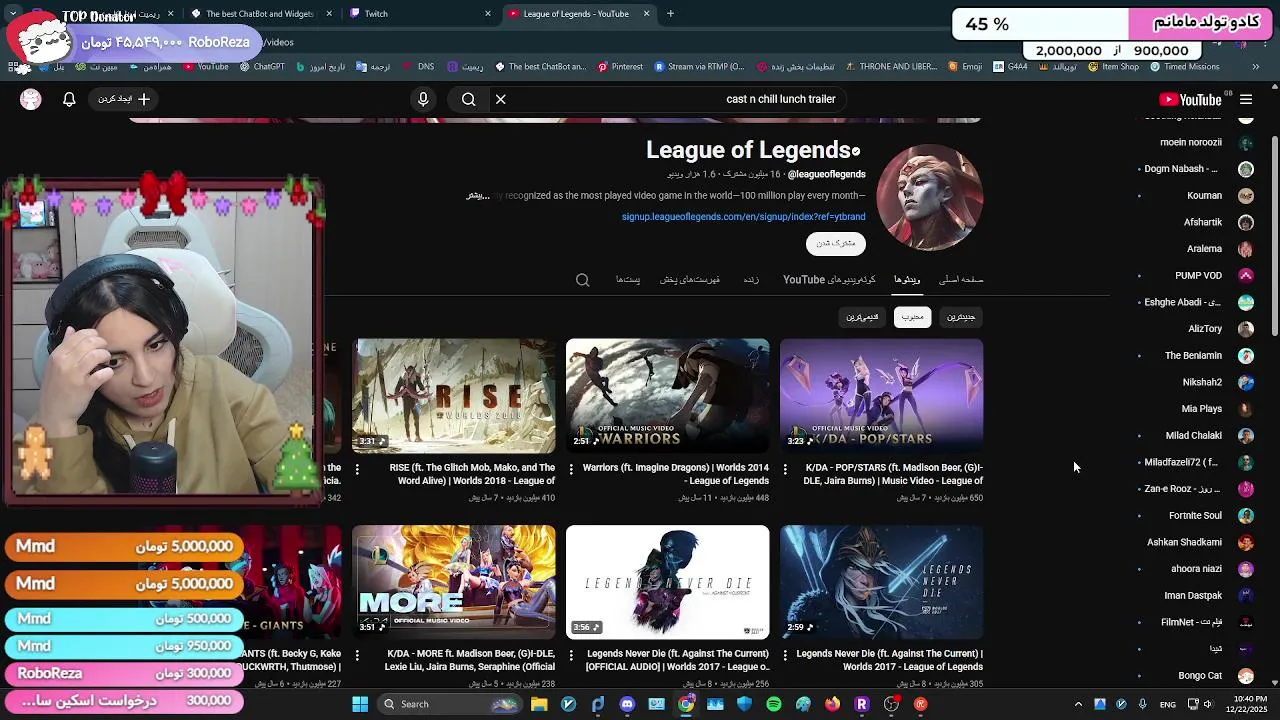Switch to The best ChatBot and Widgets tab
The image size is (1280, 720).
point(258,13)
